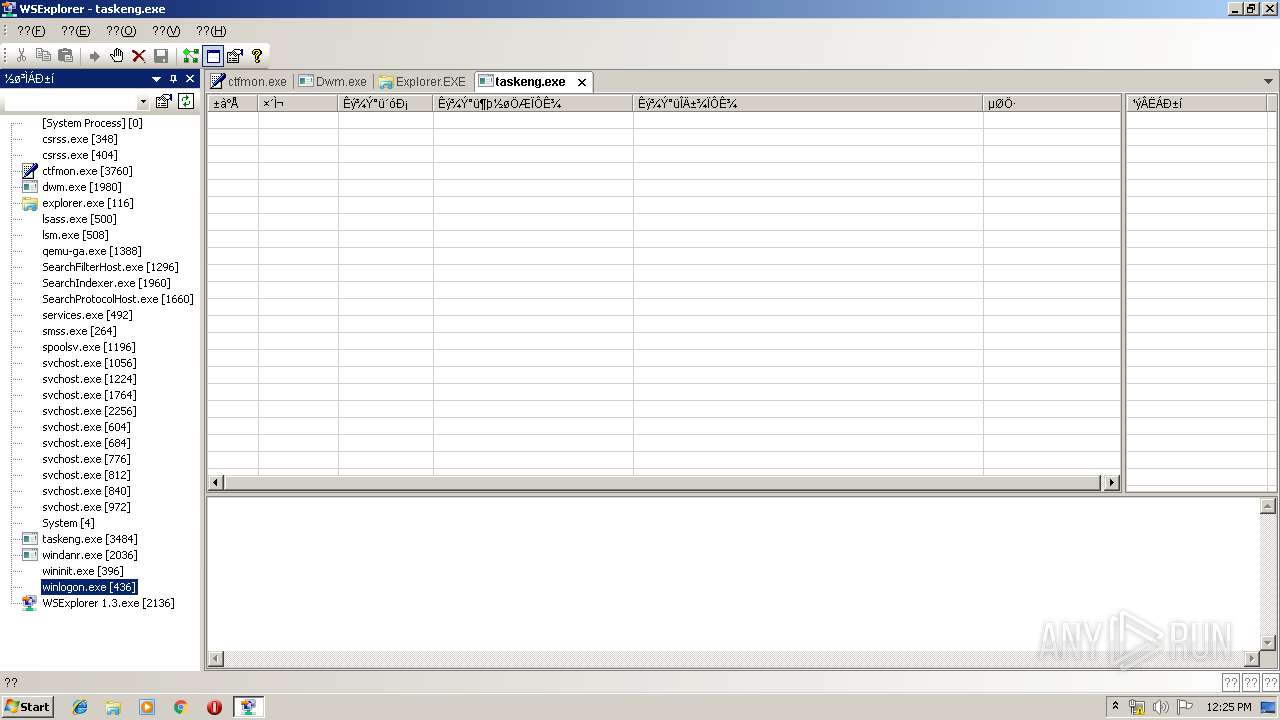Click the ctfmon.exe pen icon in tree

30,171
